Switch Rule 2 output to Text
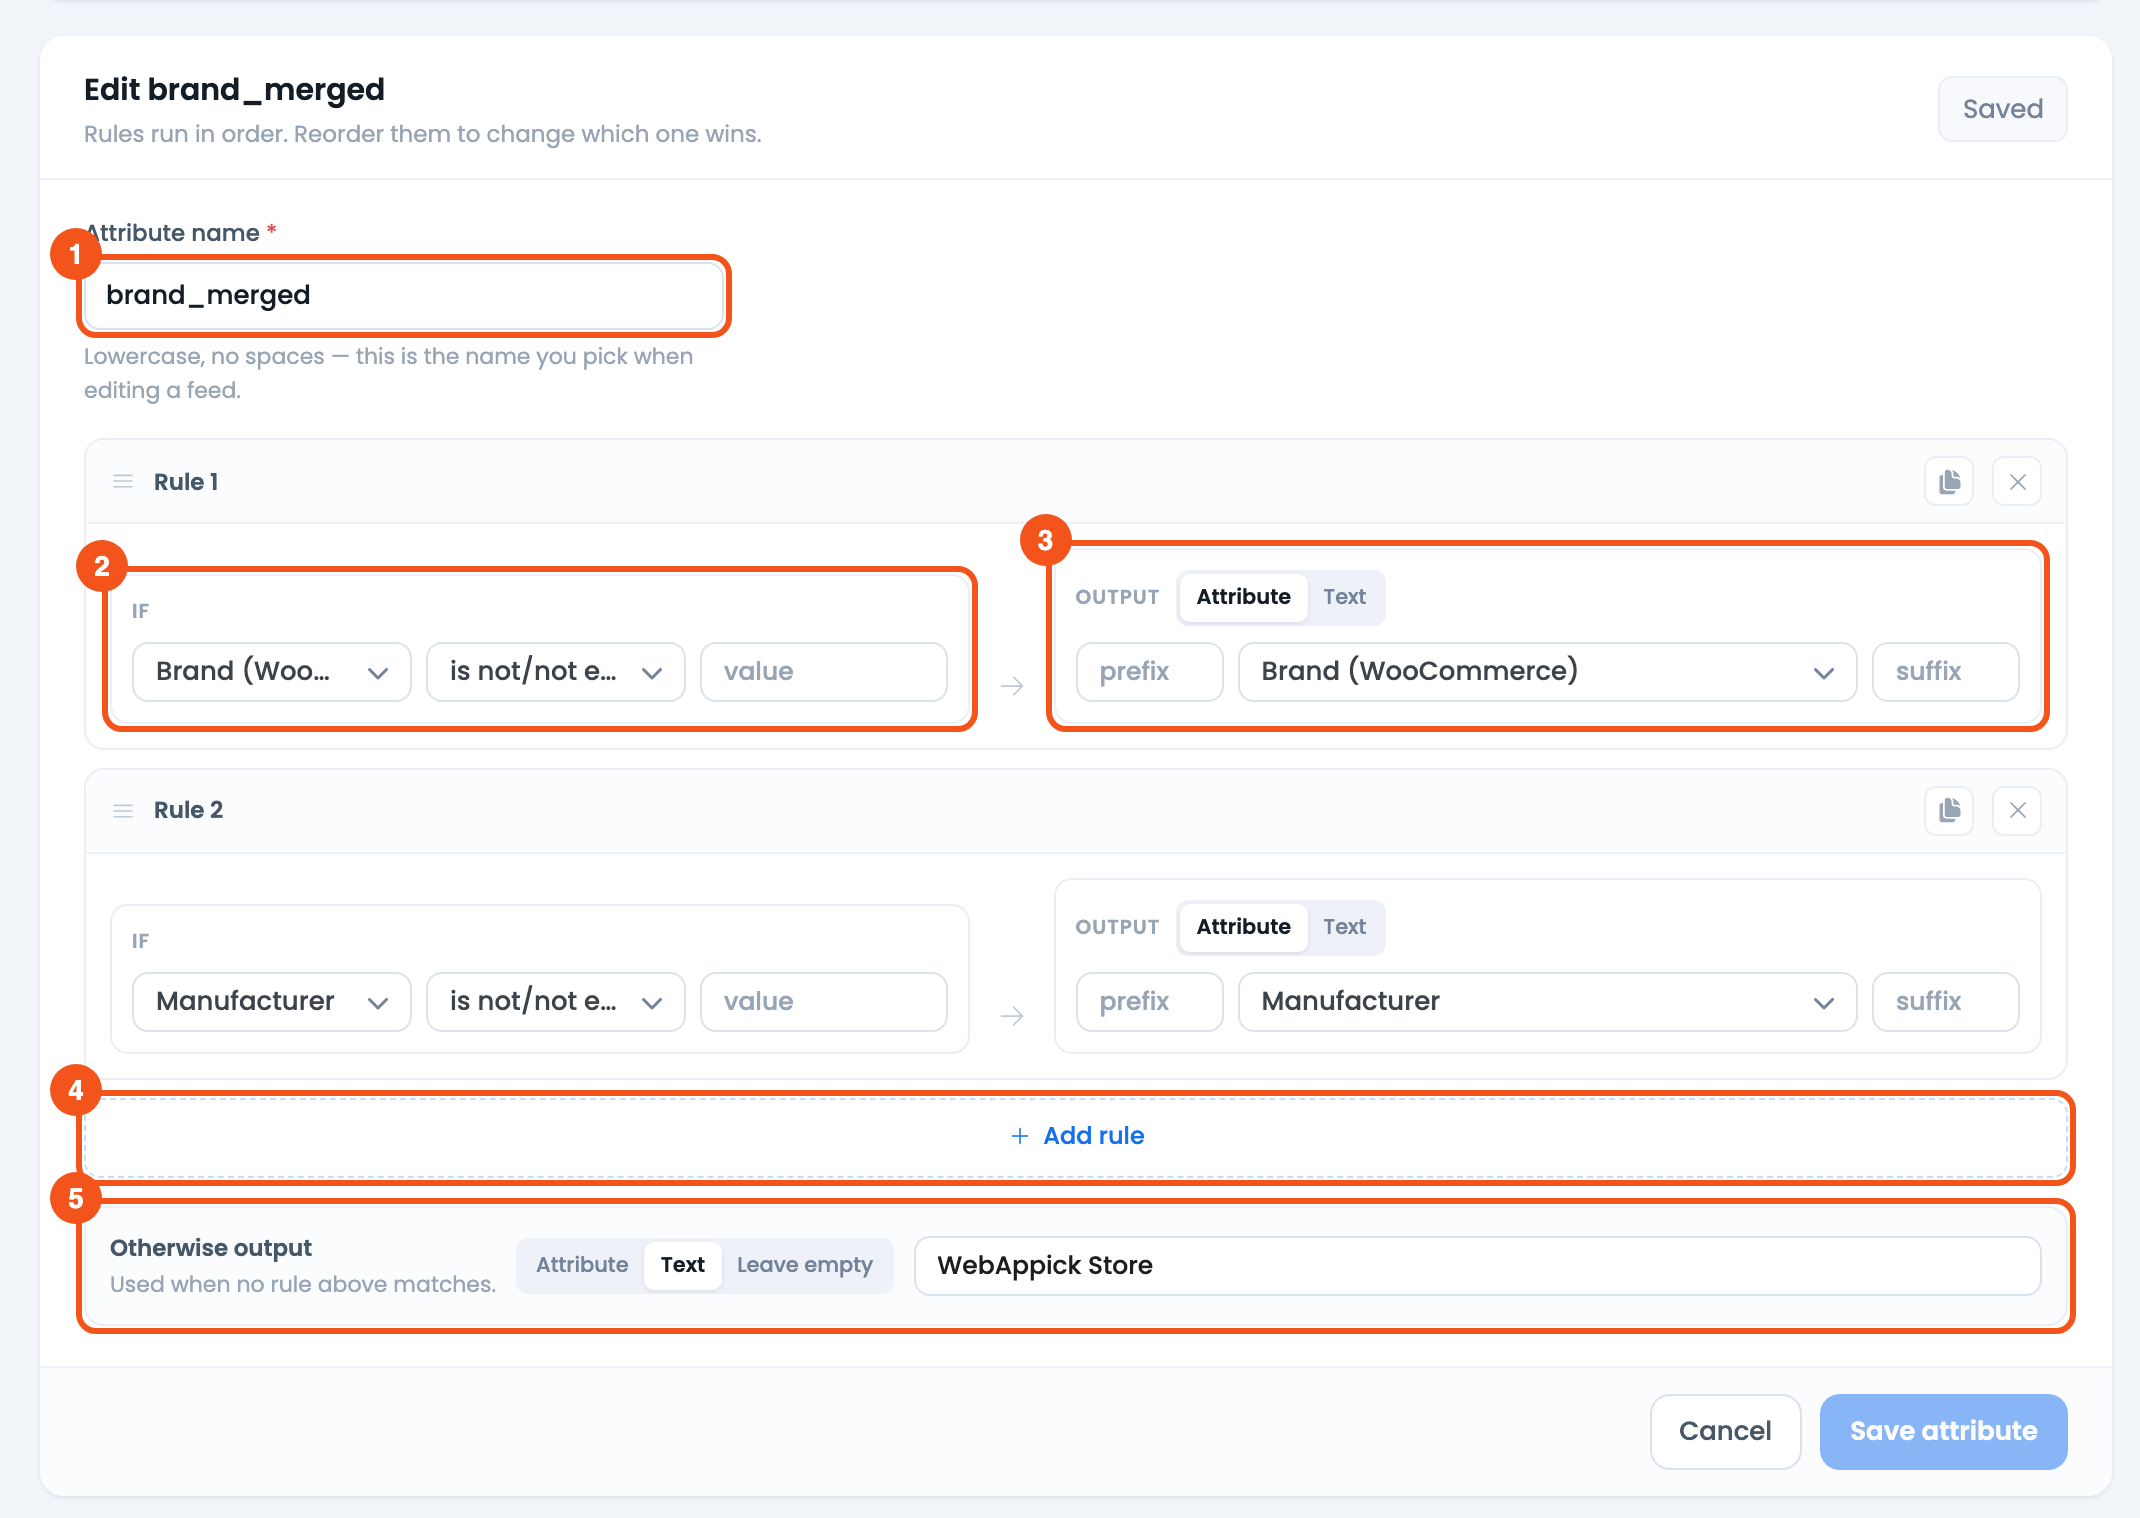 tap(1344, 927)
